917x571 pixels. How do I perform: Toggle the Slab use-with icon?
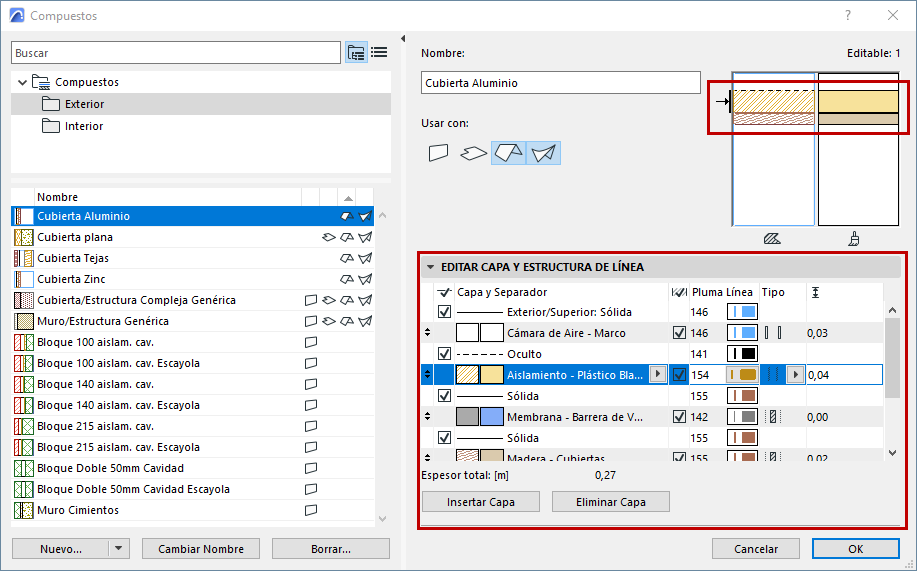(x=474, y=153)
